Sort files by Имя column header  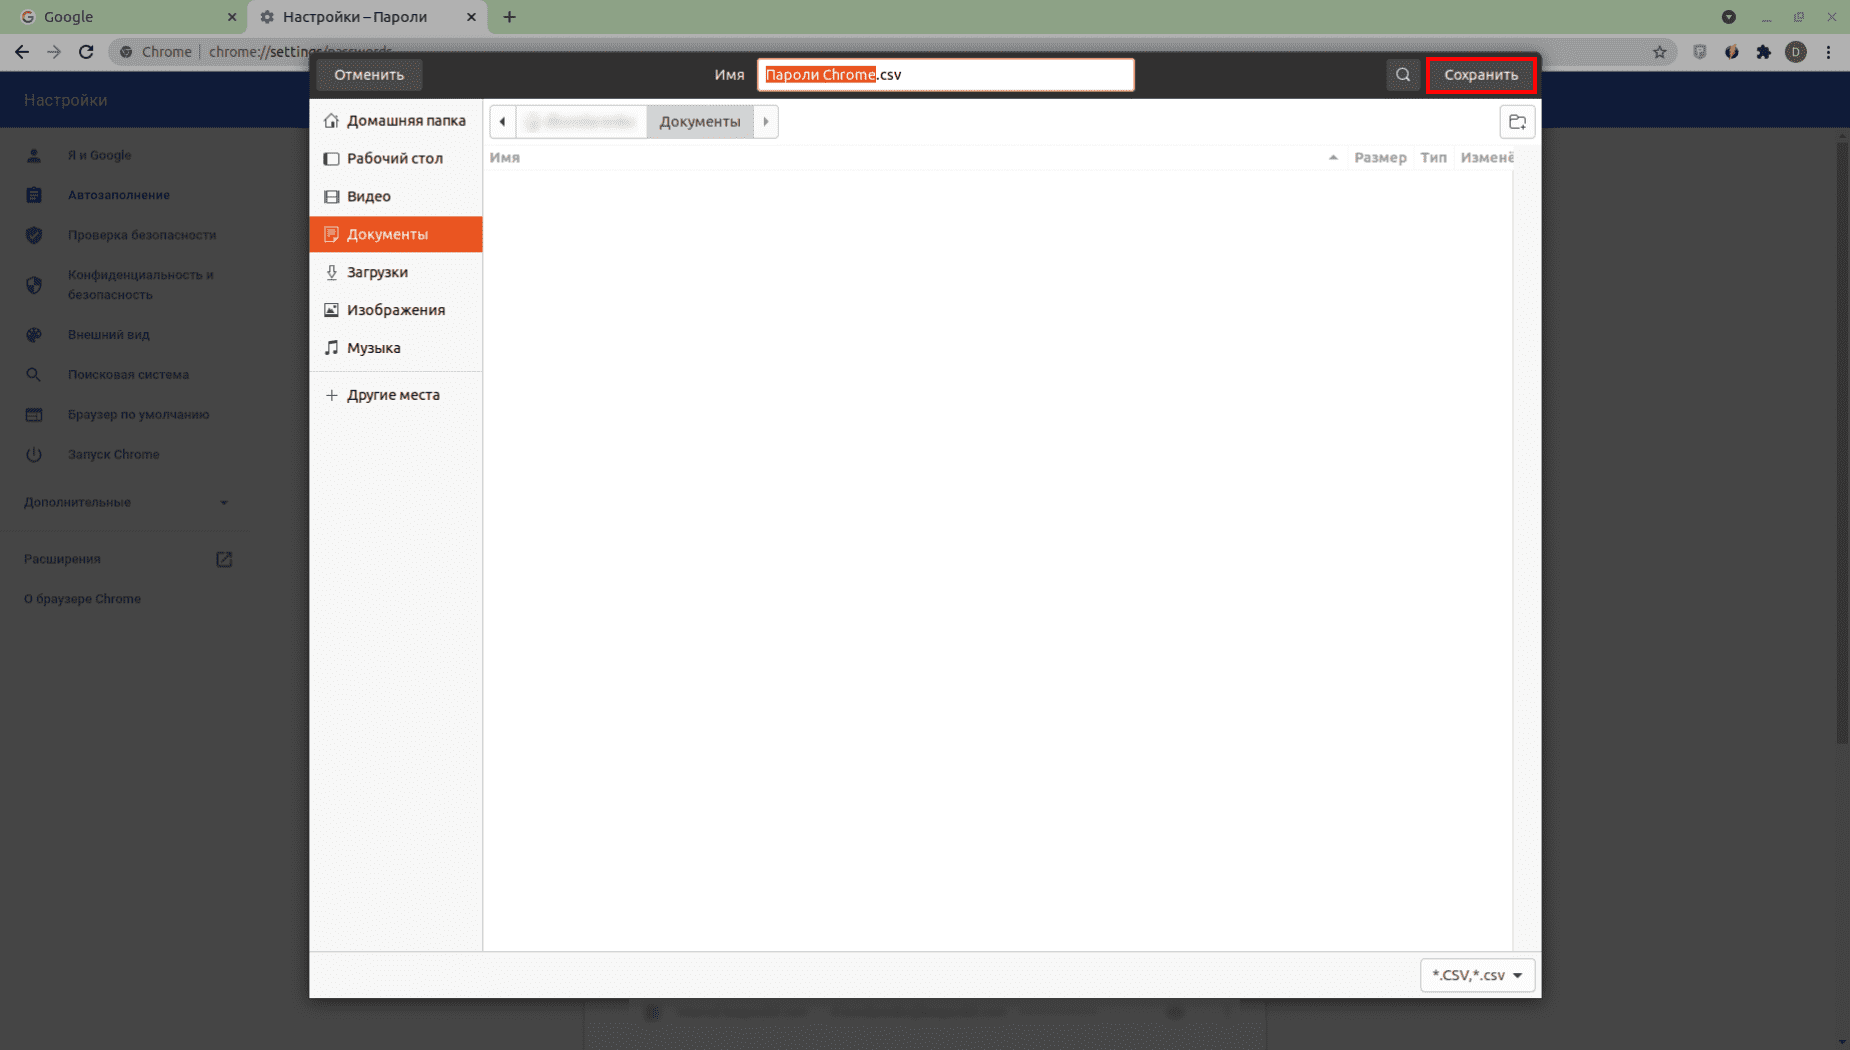pos(505,157)
